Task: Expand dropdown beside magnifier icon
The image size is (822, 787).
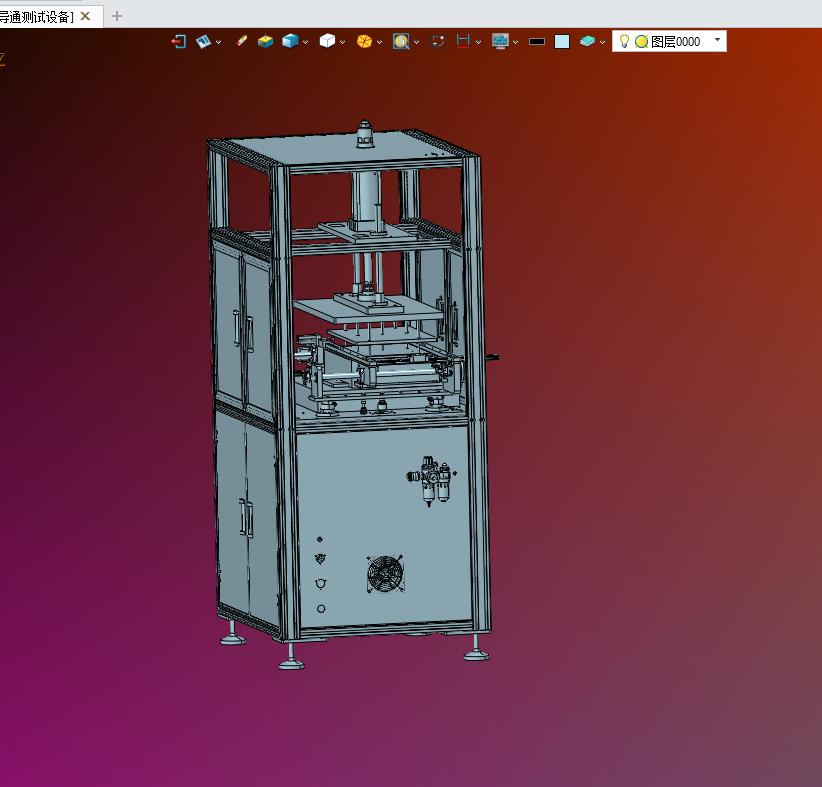Action: tap(416, 42)
